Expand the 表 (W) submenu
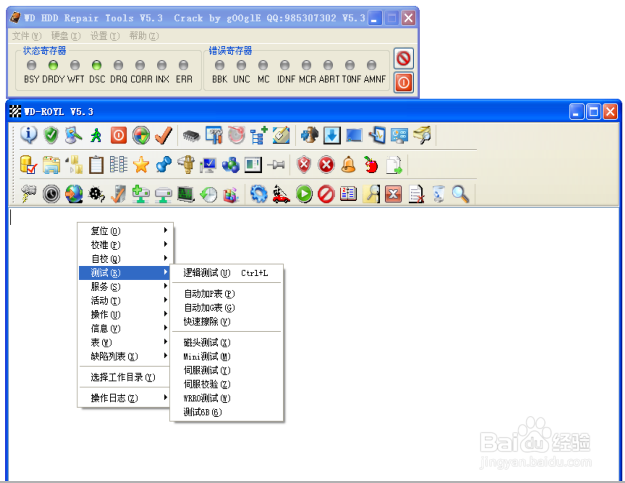 [124, 342]
